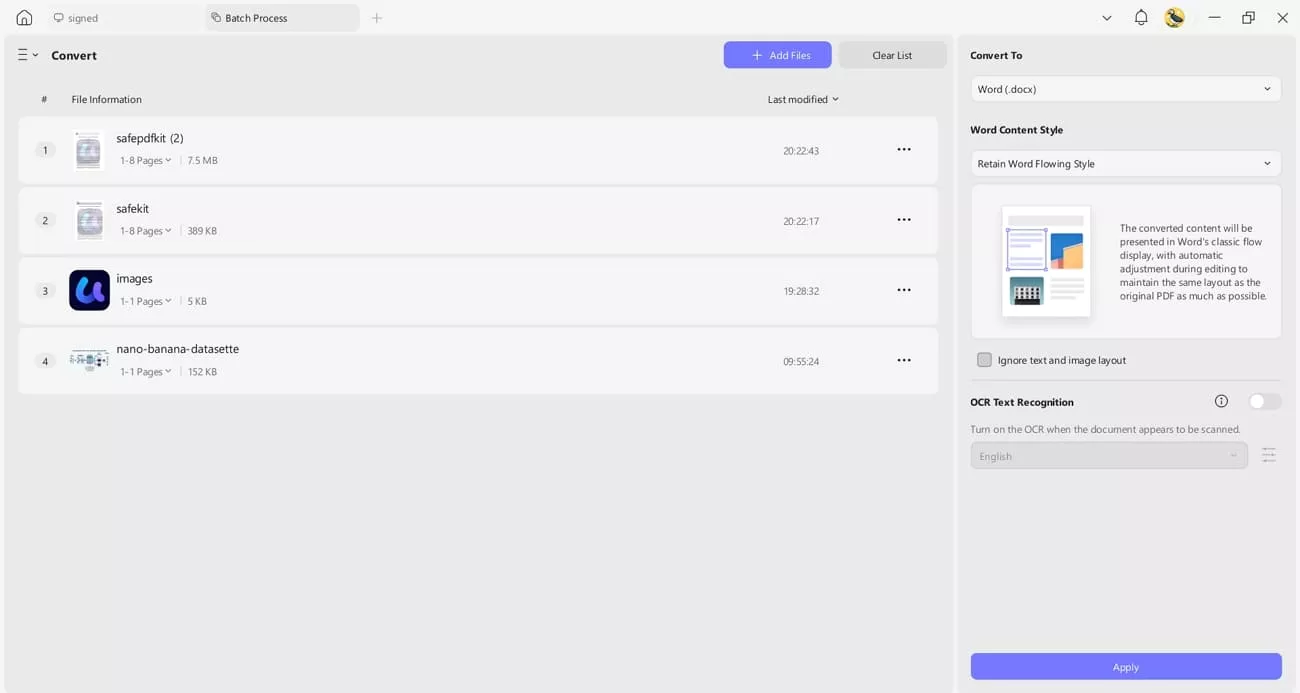The width and height of the screenshot is (1300, 693).
Task: Switch to the signed tab
Action: click(x=83, y=18)
